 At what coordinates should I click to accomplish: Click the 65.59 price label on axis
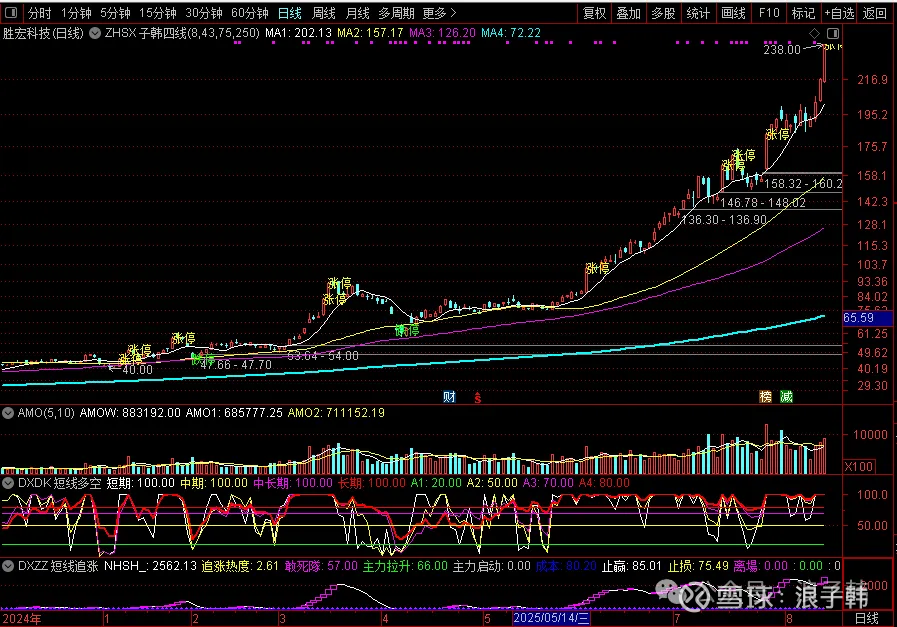[867, 318]
